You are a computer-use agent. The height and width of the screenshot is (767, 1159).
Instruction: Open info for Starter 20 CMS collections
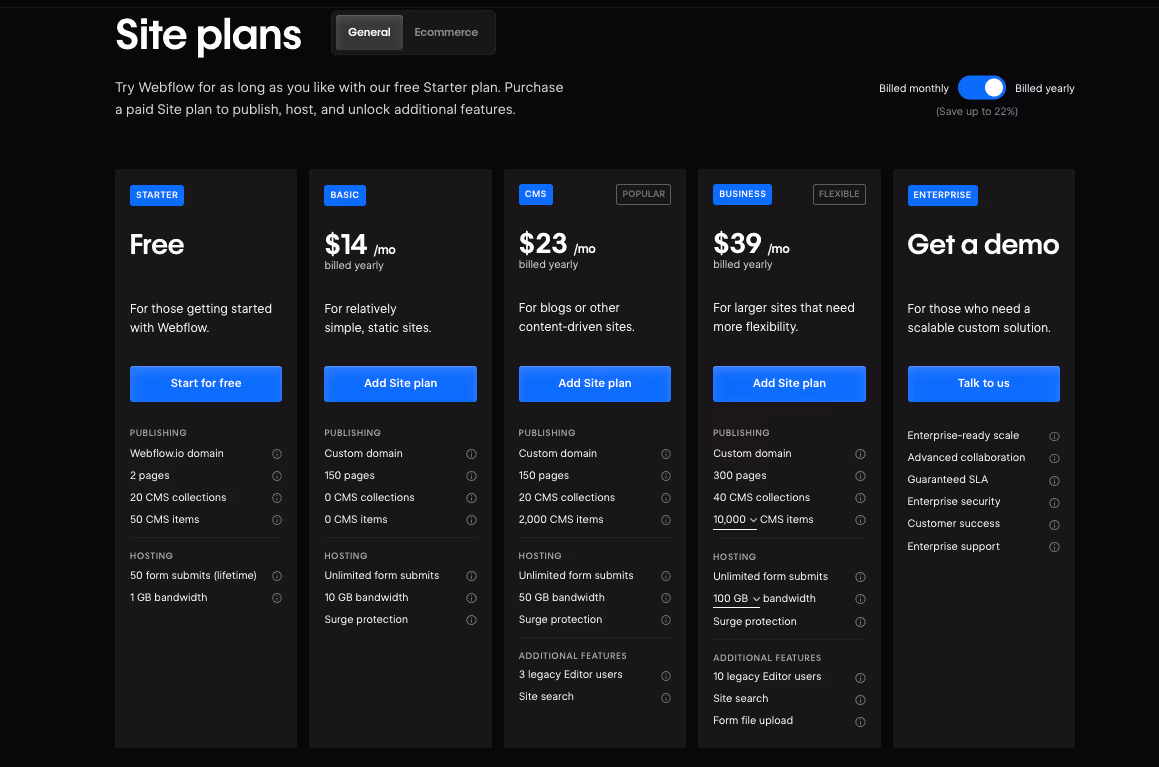pyautogui.click(x=276, y=498)
